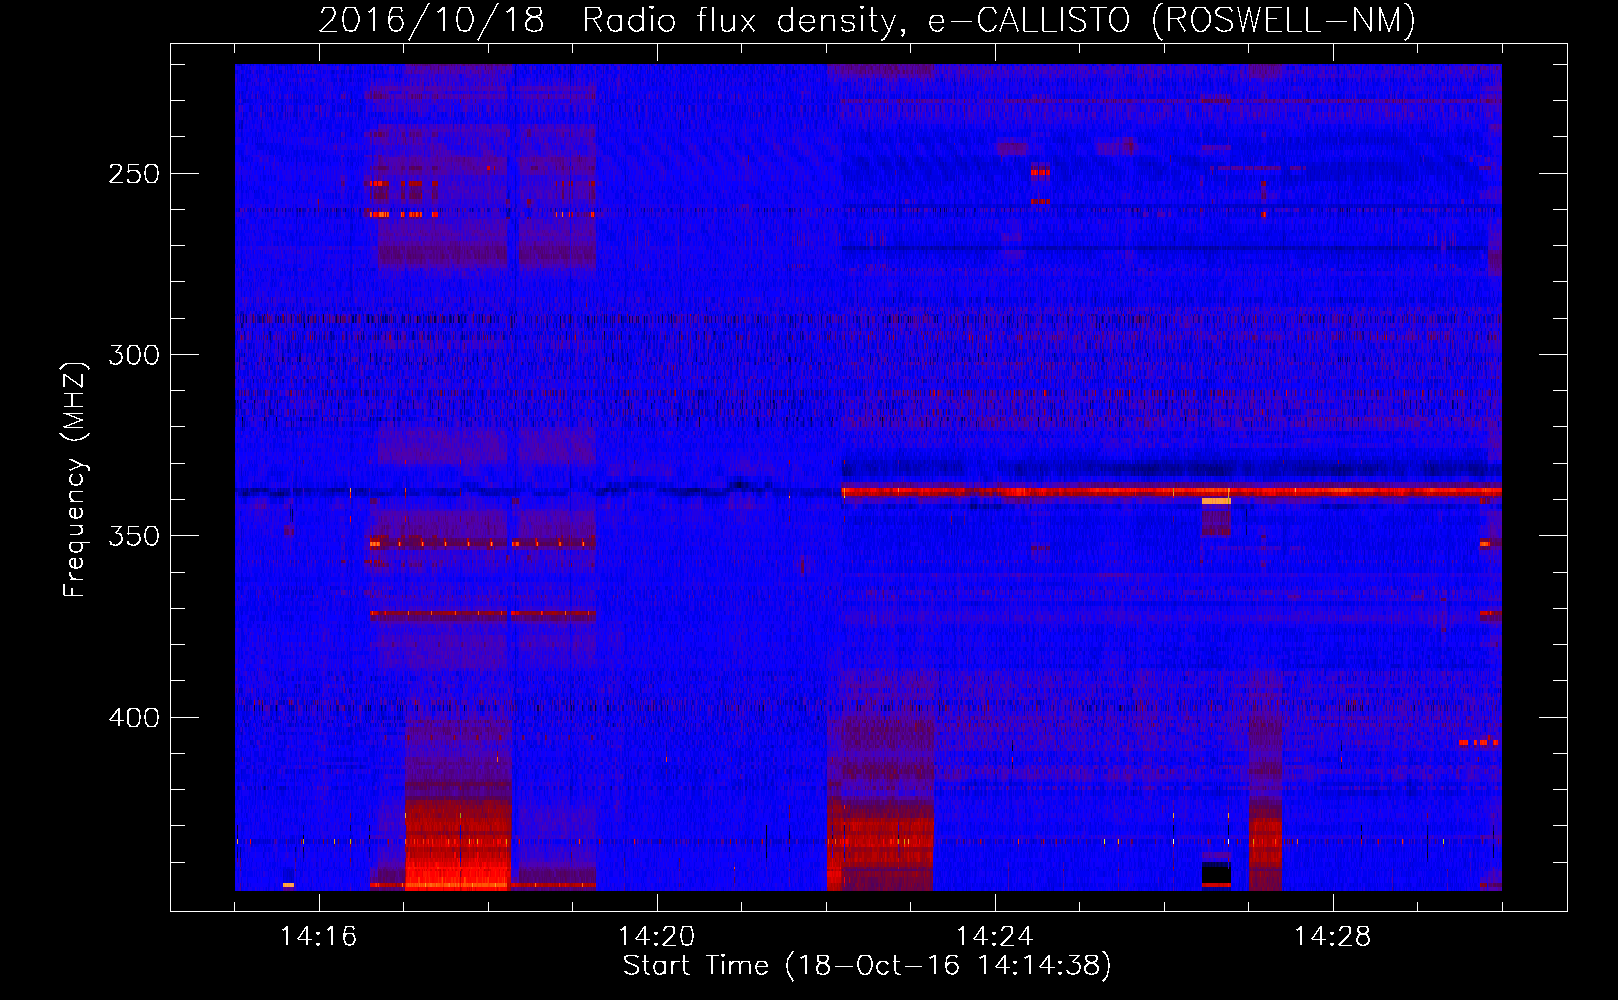The height and width of the screenshot is (1000, 1618).
Task: Click the 'Frequency (MHZ)' axis label
Action: click(x=75, y=480)
